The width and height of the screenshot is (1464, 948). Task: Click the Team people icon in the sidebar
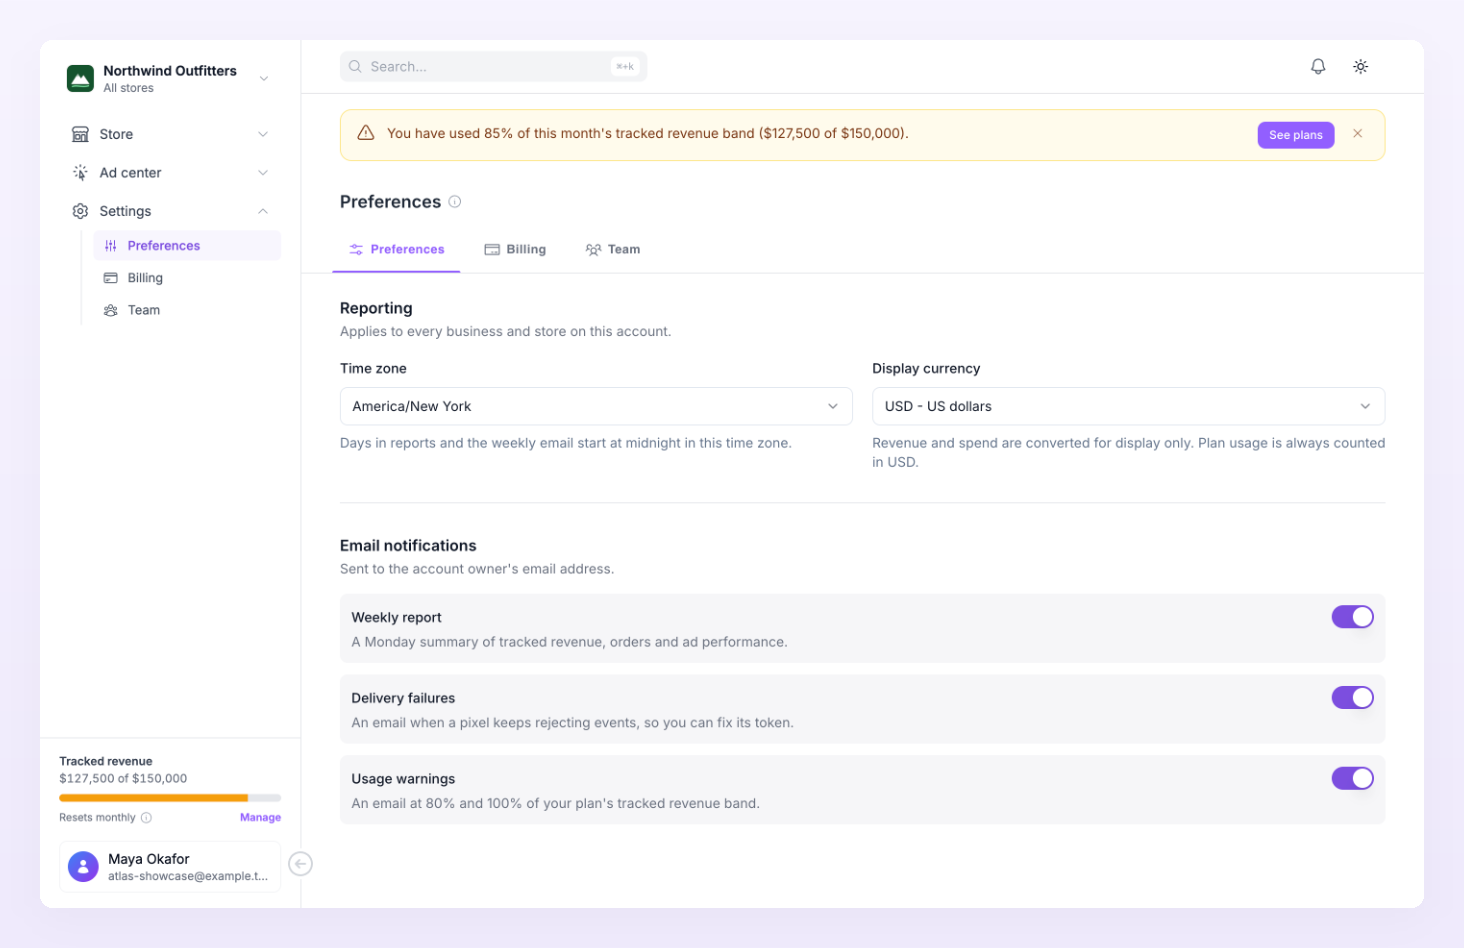click(111, 310)
